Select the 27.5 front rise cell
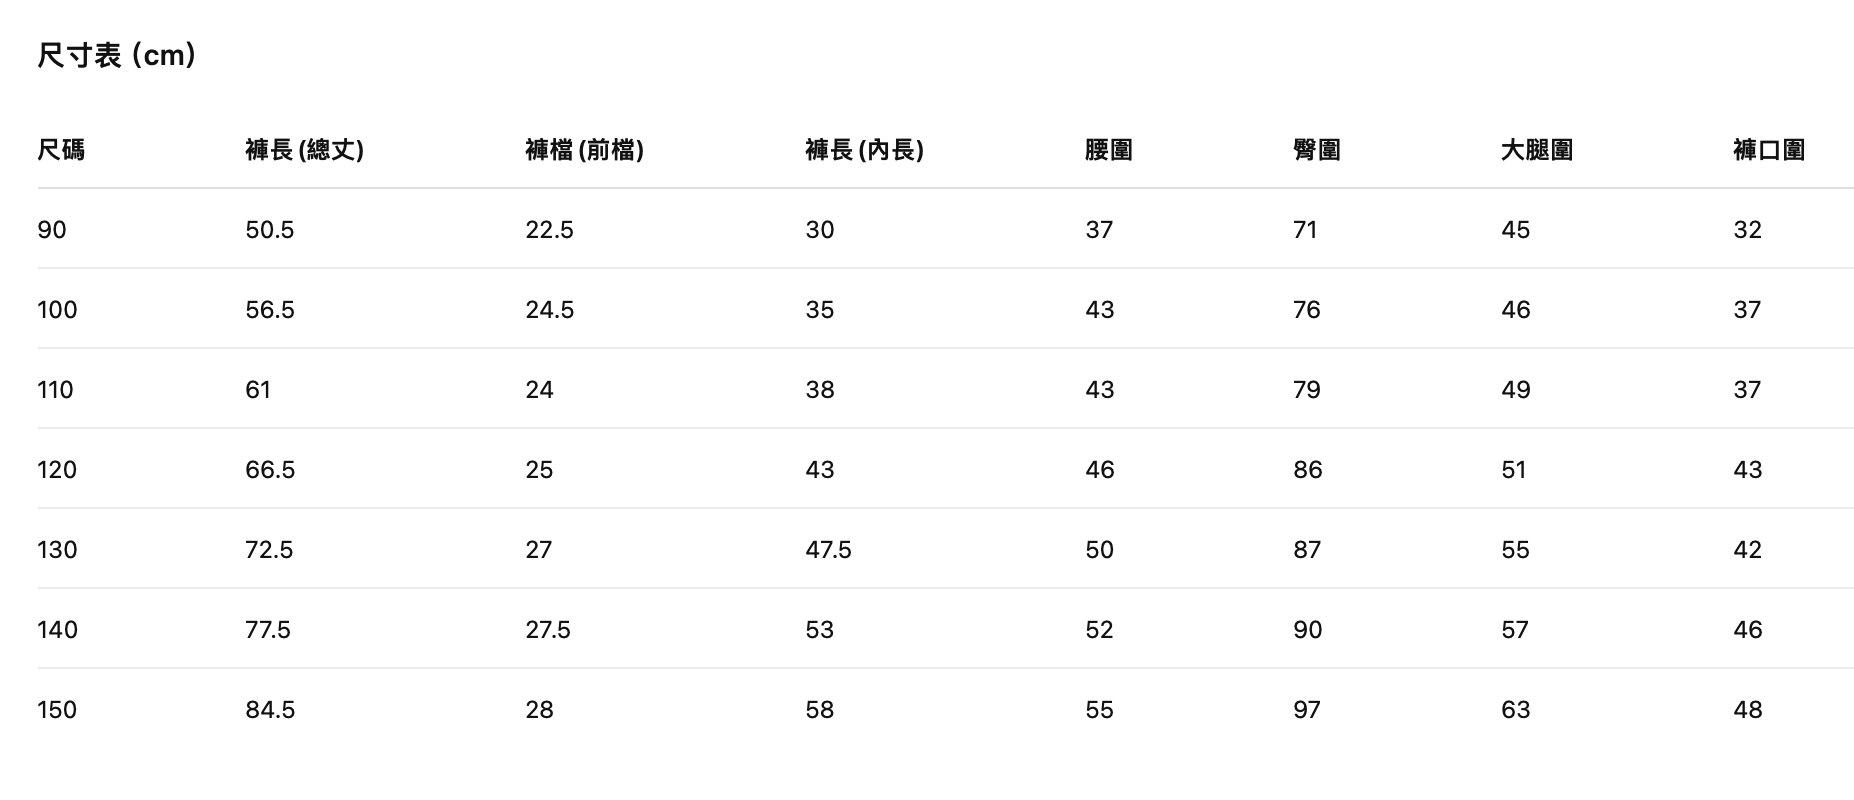1854x800 pixels. (548, 630)
